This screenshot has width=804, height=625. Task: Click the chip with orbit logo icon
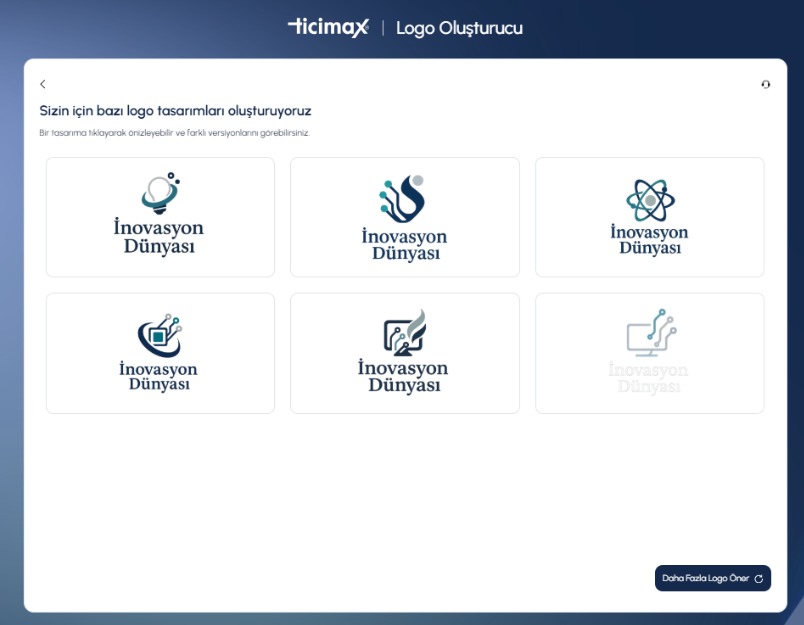click(x=159, y=336)
